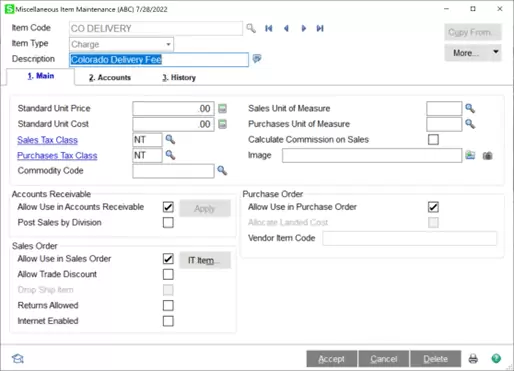Click the Item Code field
The height and width of the screenshot is (371, 514).
[156, 28]
